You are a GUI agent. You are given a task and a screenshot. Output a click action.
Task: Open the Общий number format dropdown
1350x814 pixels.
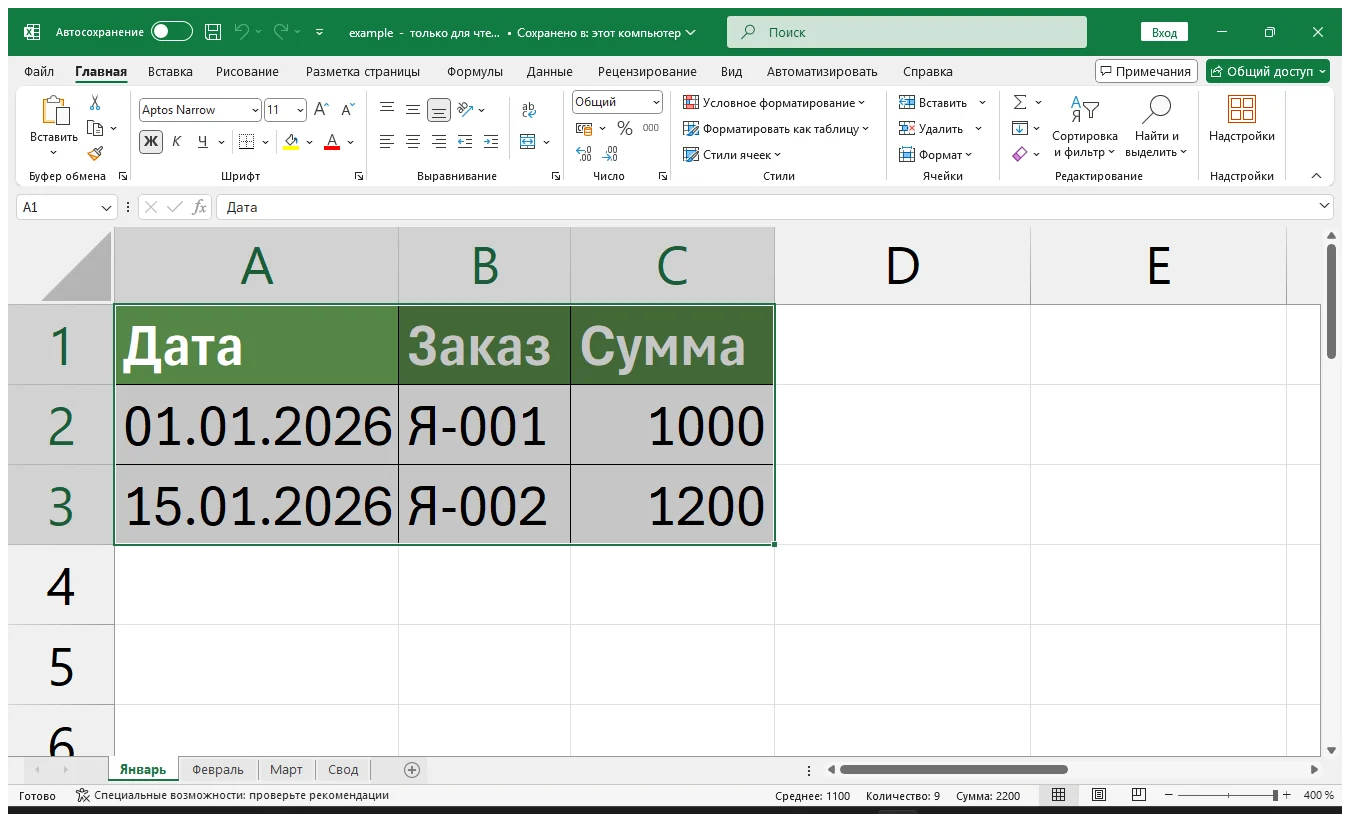pos(656,102)
